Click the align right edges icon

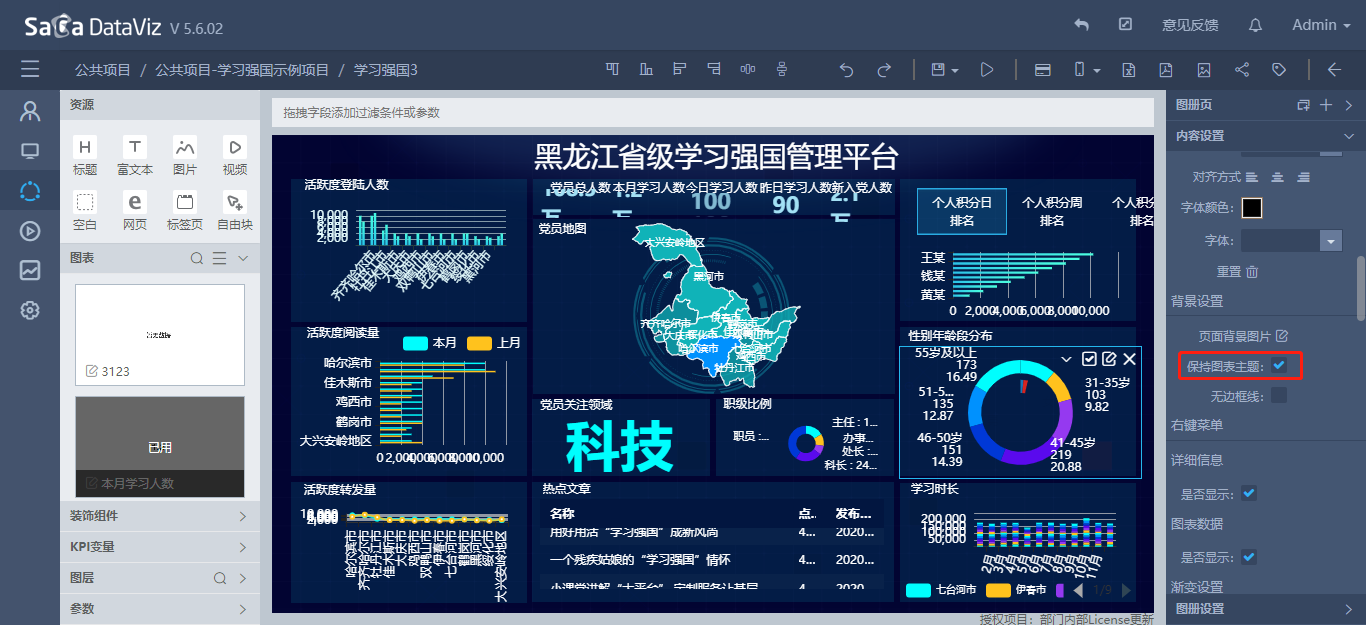coord(714,69)
